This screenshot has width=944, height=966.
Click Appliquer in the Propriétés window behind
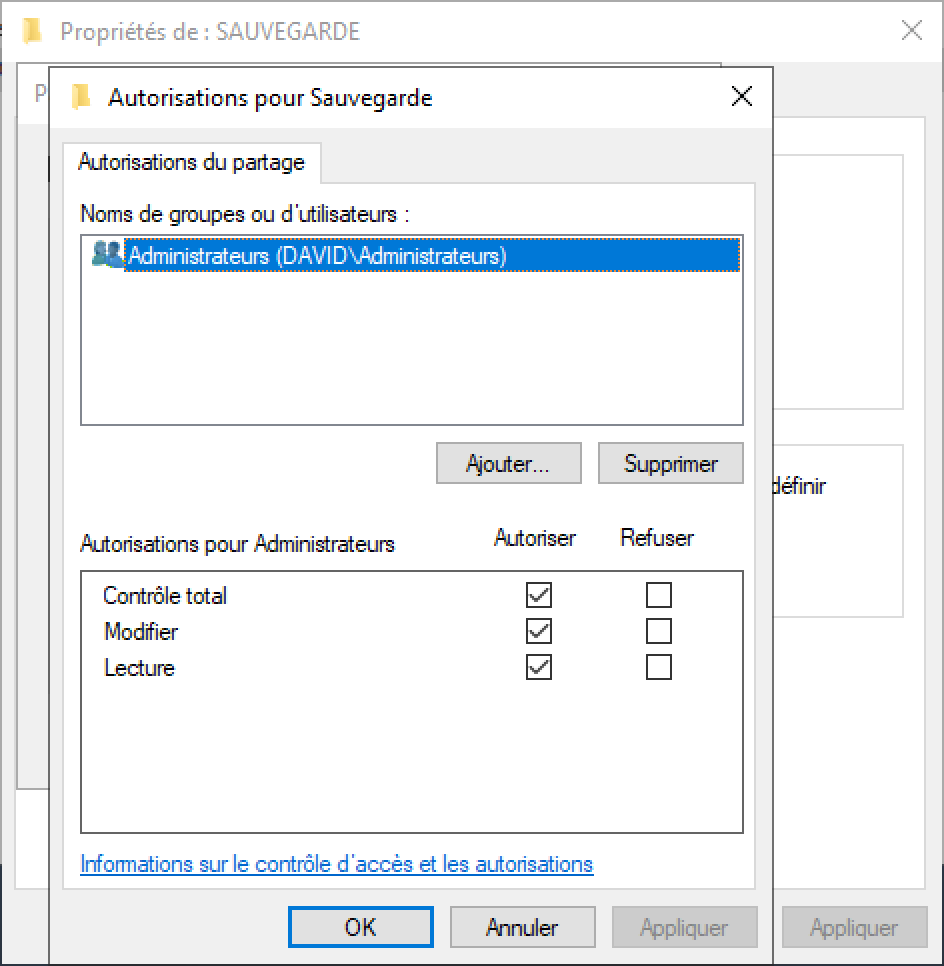[x=855, y=927]
